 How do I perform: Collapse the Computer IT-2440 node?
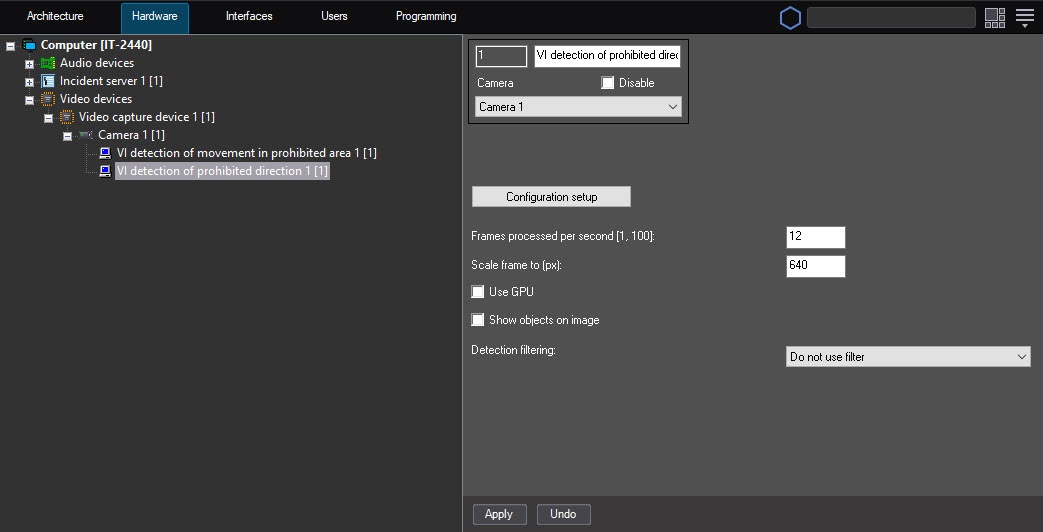point(10,47)
